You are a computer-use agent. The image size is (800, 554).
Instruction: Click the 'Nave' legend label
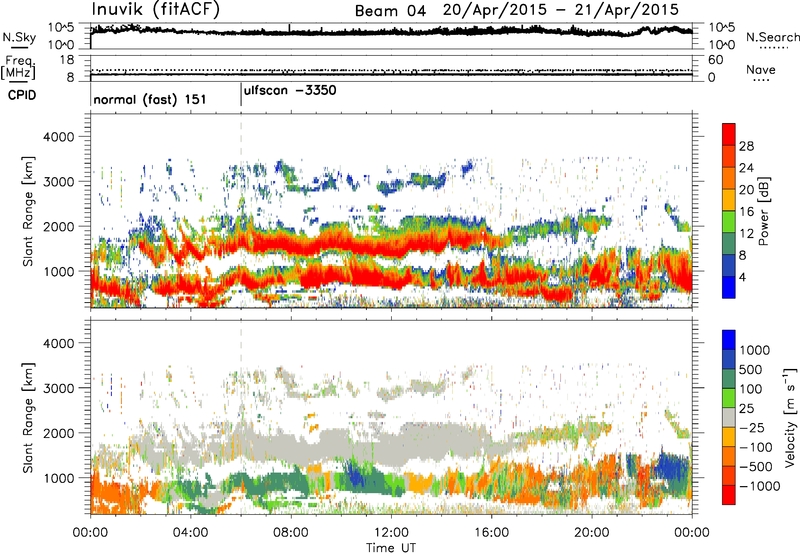coord(761,69)
